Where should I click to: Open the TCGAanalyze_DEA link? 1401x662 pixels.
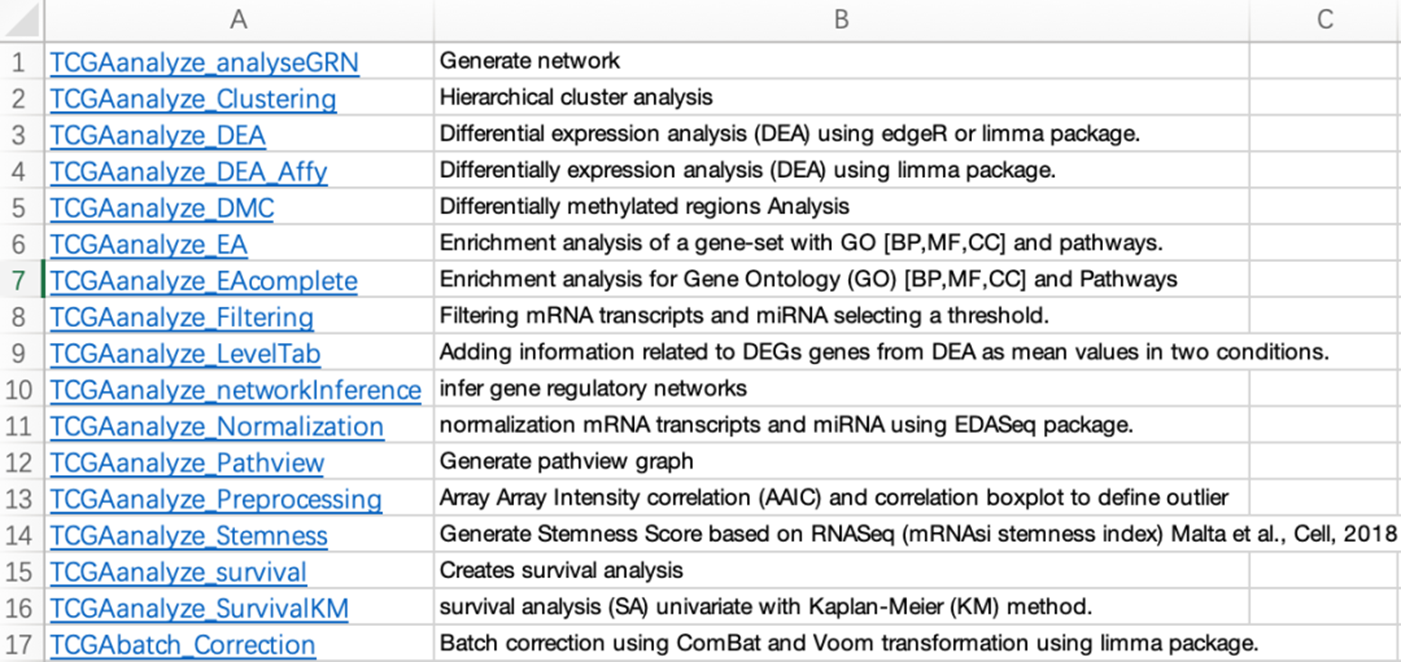tap(158, 135)
